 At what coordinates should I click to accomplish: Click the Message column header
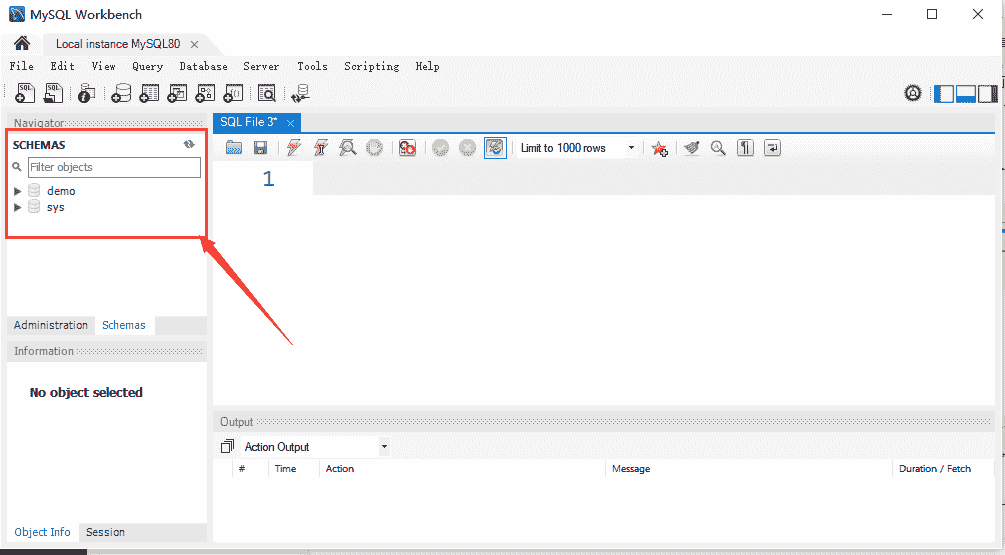click(x=631, y=468)
